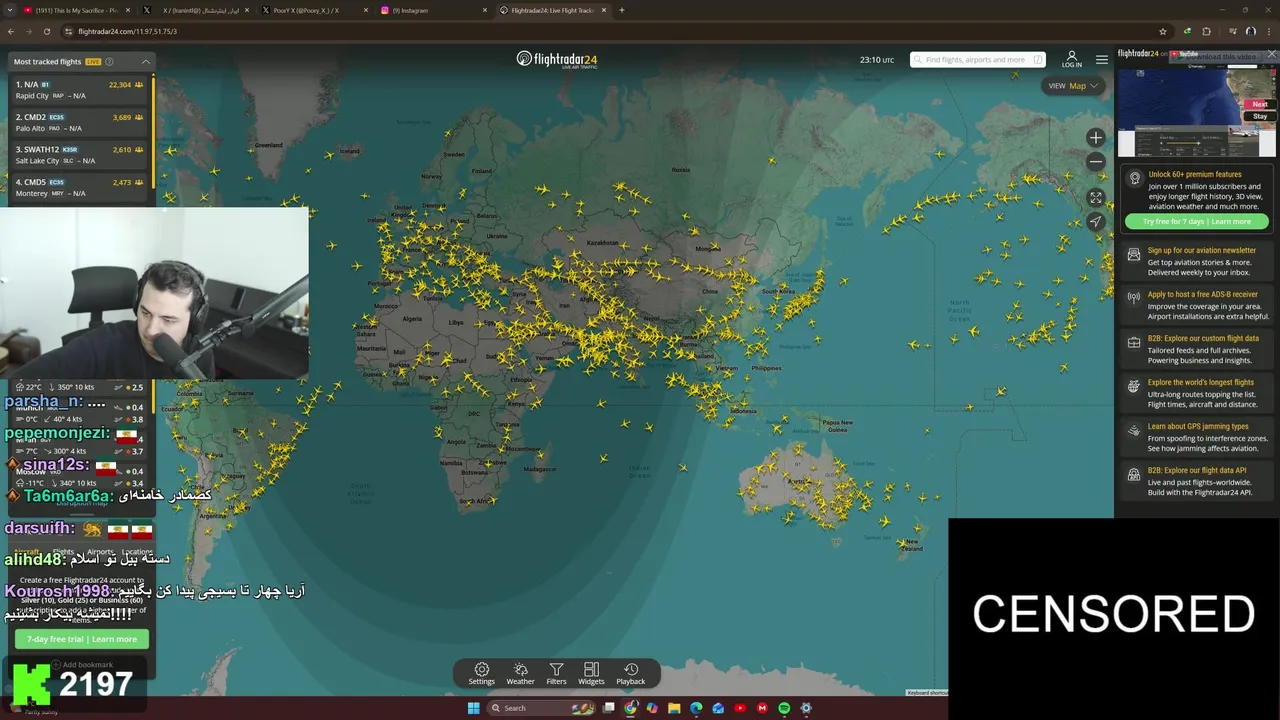This screenshot has height=720, width=1280.
Task: Expand the VIEW Map dropdown
Action: (x=1073, y=86)
